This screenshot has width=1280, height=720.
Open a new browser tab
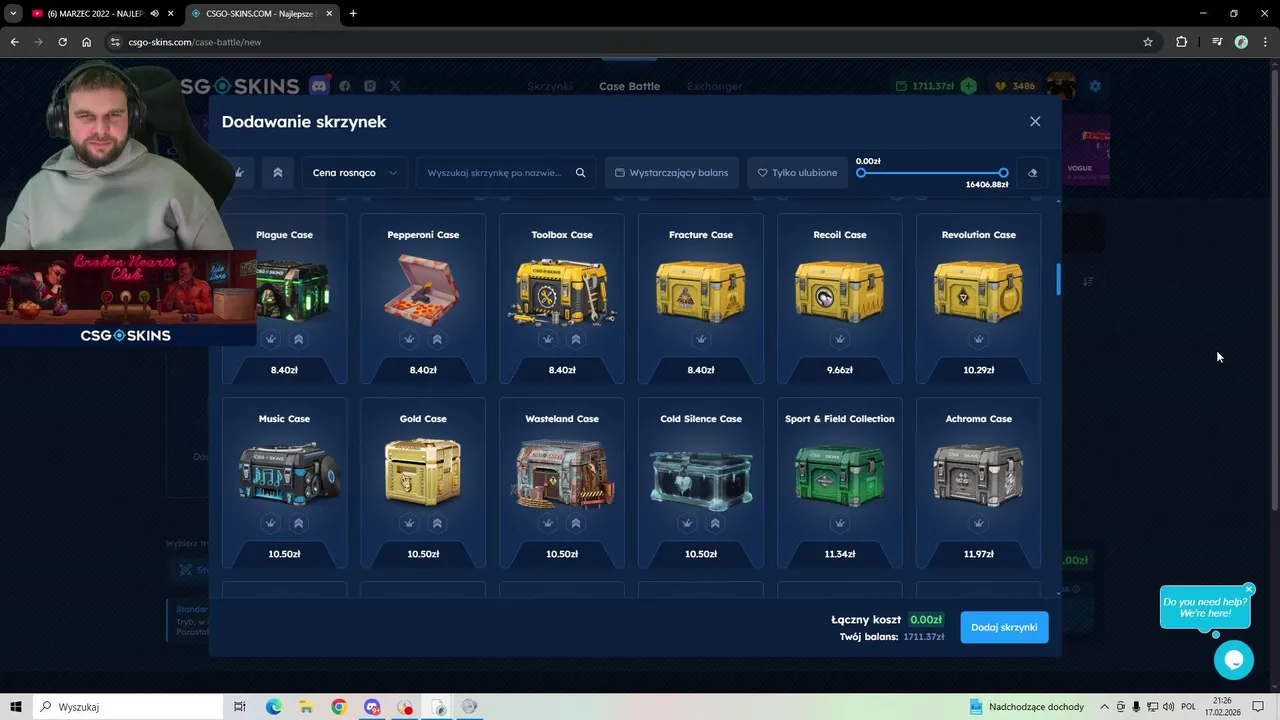point(353,13)
